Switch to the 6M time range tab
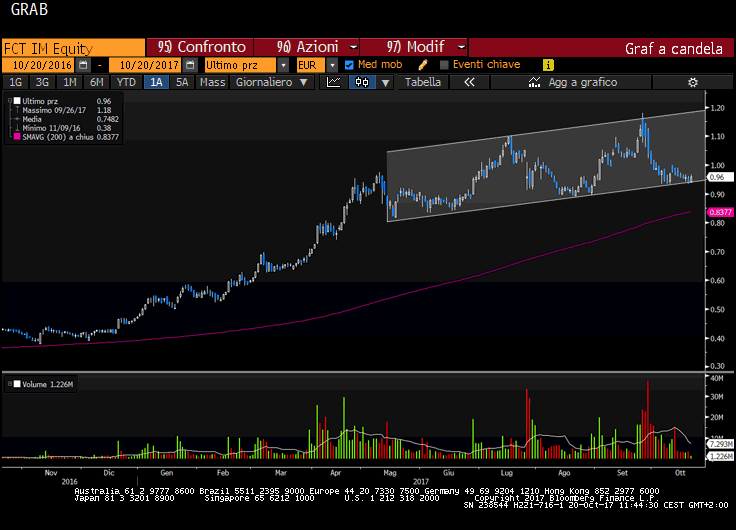The height and width of the screenshot is (530, 736). [x=96, y=82]
